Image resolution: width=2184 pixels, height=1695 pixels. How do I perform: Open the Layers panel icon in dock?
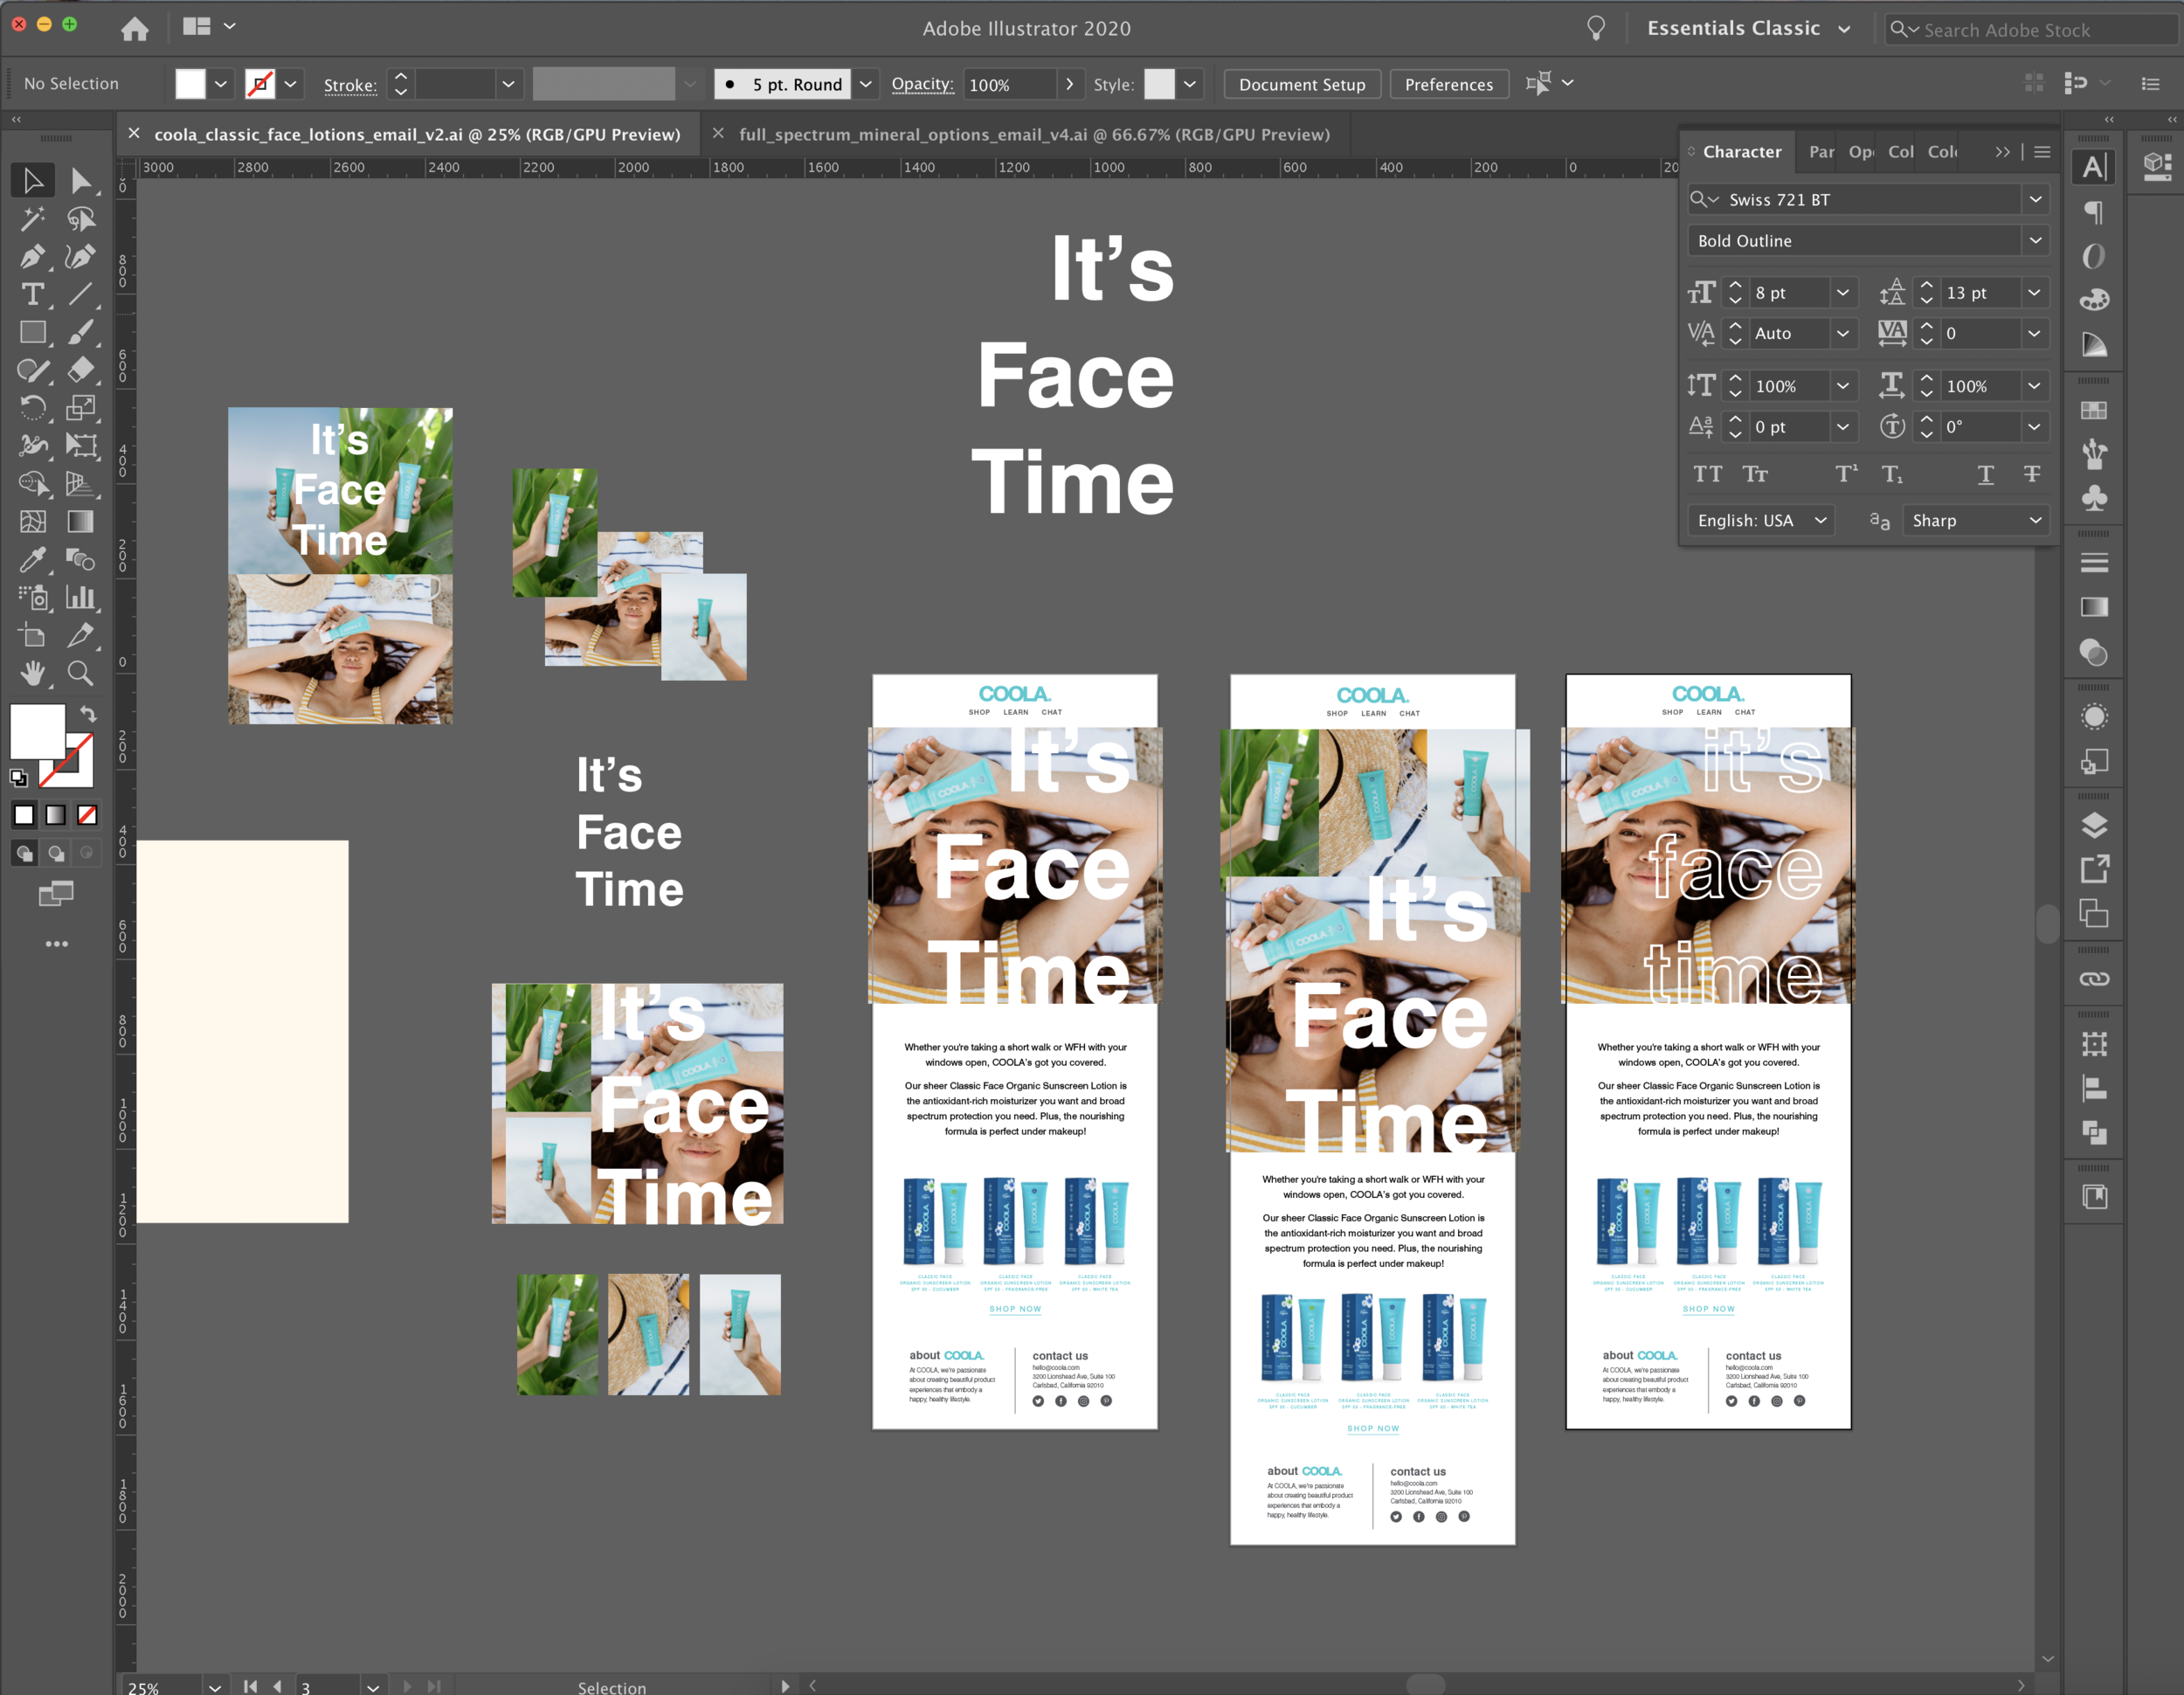point(2094,825)
